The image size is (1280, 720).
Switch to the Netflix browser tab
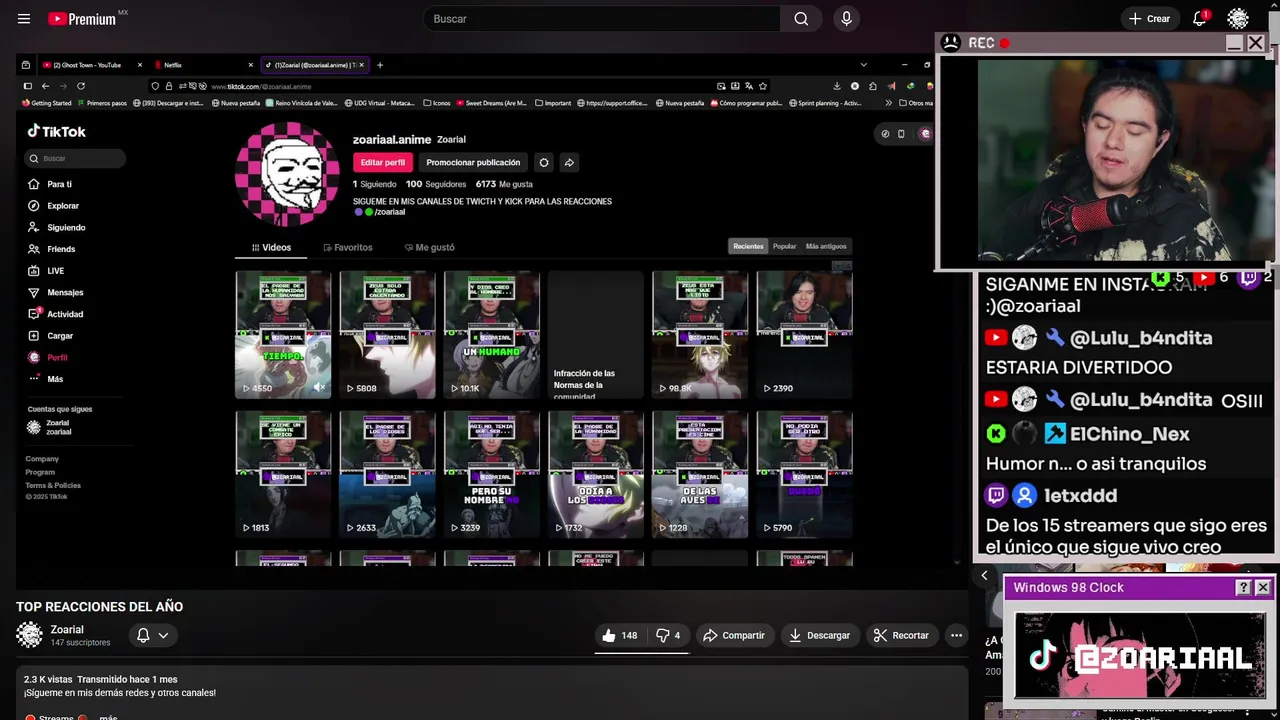205,65
